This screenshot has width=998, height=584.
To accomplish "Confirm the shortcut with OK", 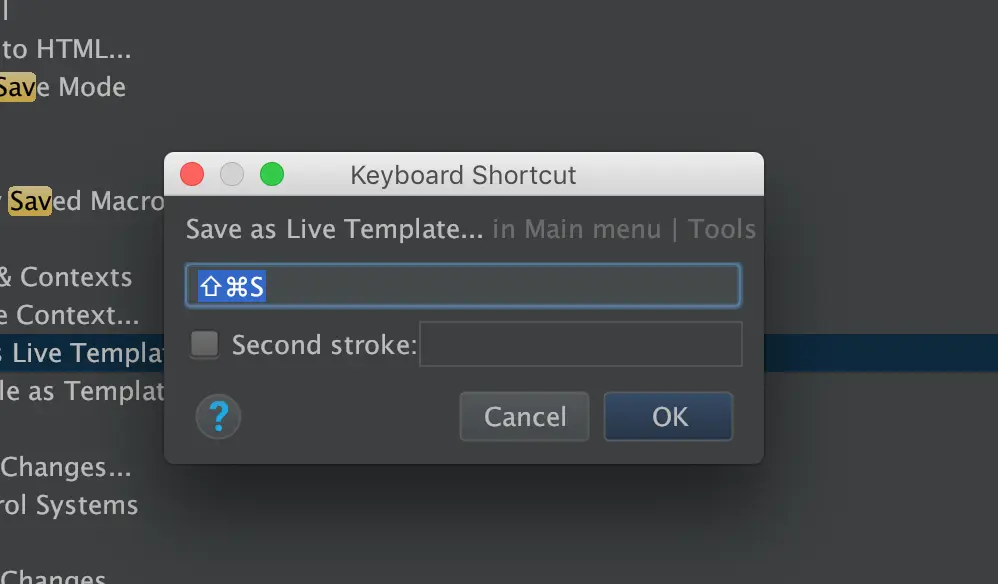I will pyautogui.click(x=668, y=416).
